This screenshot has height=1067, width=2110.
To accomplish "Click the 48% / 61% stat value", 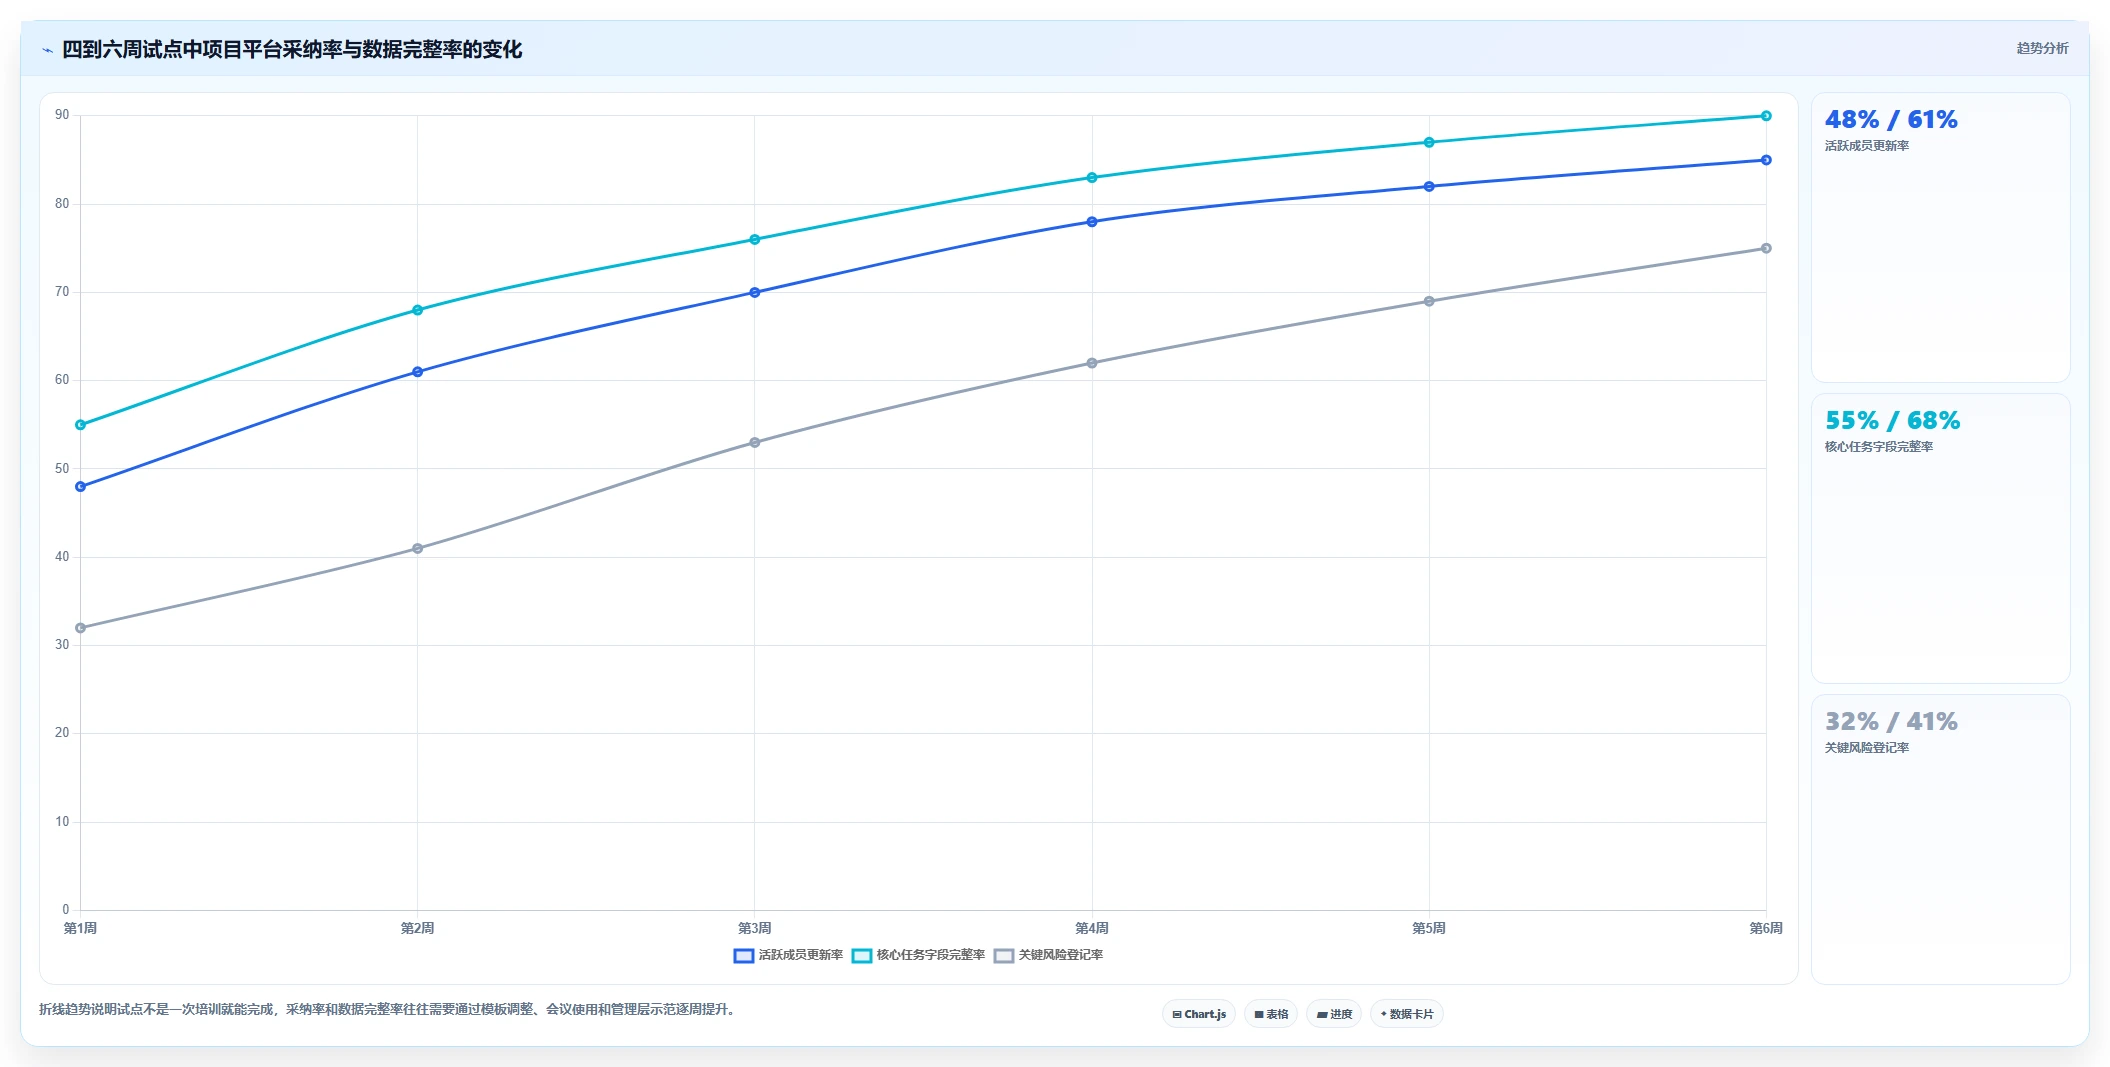I will point(1891,120).
